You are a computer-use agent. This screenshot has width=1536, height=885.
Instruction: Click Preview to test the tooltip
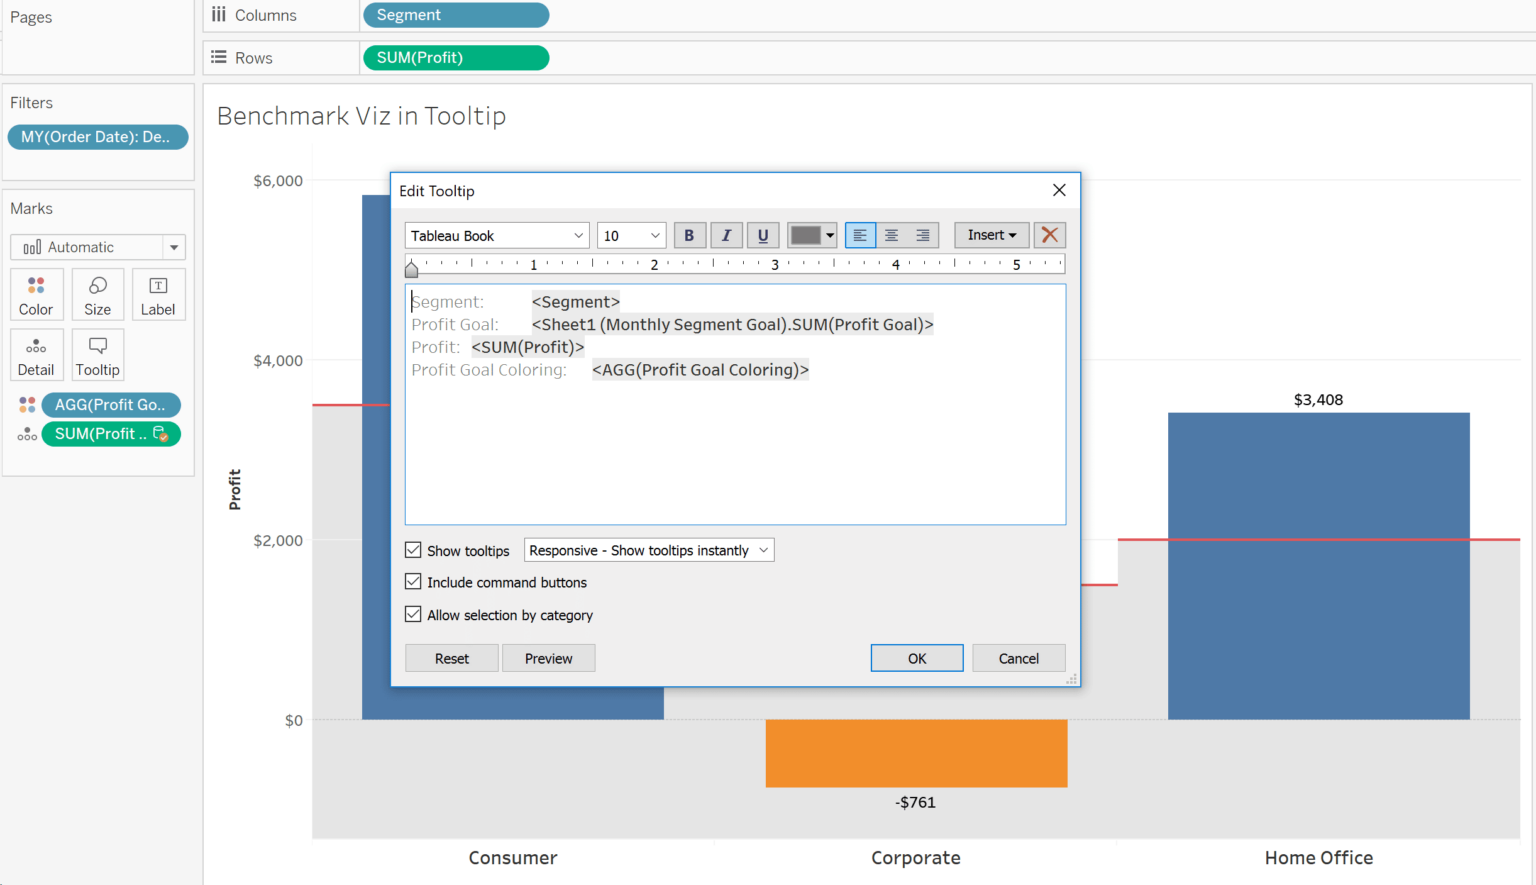pyautogui.click(x=548, y=658)
